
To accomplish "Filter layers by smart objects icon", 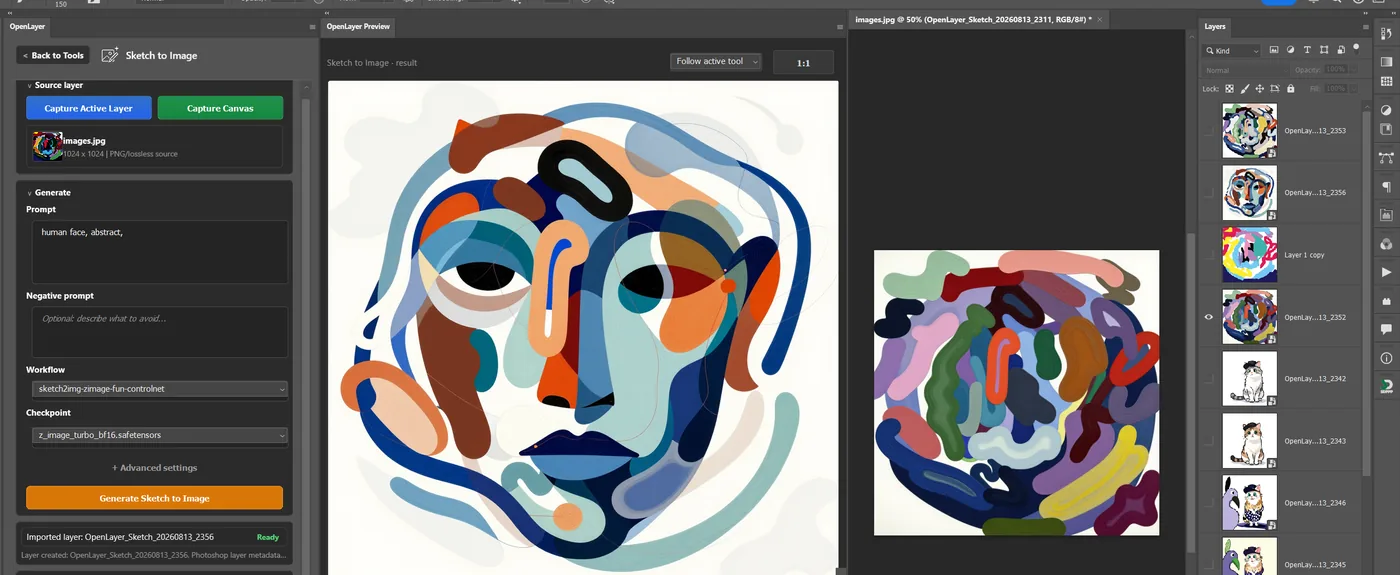I will 1340,50.
